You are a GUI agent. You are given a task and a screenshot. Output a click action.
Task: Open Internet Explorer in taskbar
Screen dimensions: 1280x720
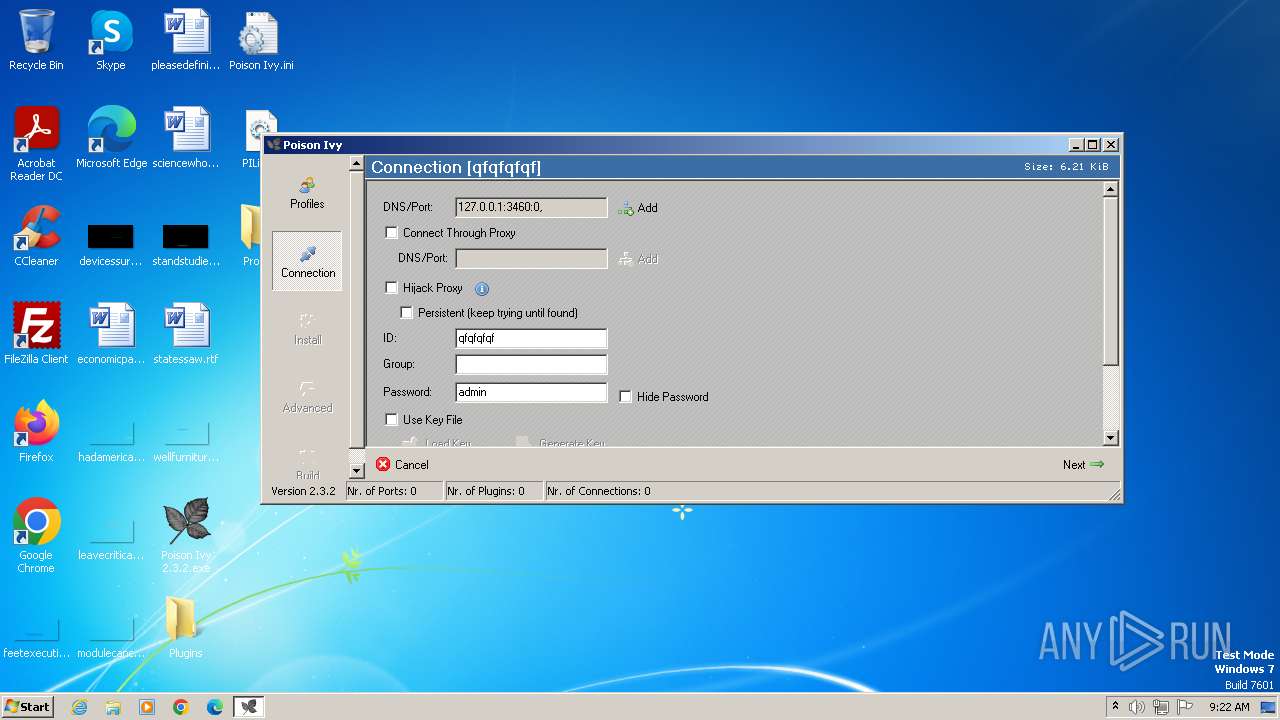tap(80, 707)
